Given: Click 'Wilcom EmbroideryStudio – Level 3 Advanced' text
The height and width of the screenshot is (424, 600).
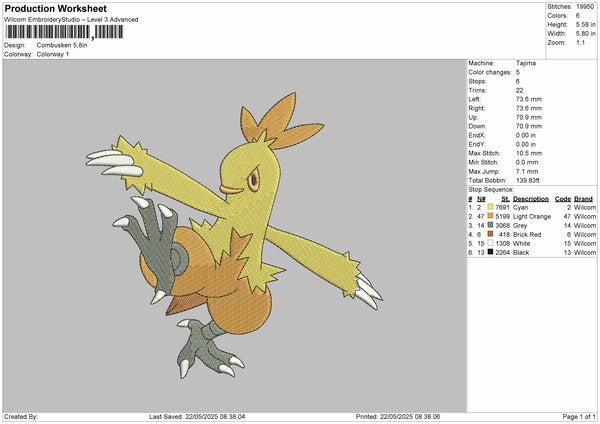Looking at the screenshot, I should tap(71, 20).
